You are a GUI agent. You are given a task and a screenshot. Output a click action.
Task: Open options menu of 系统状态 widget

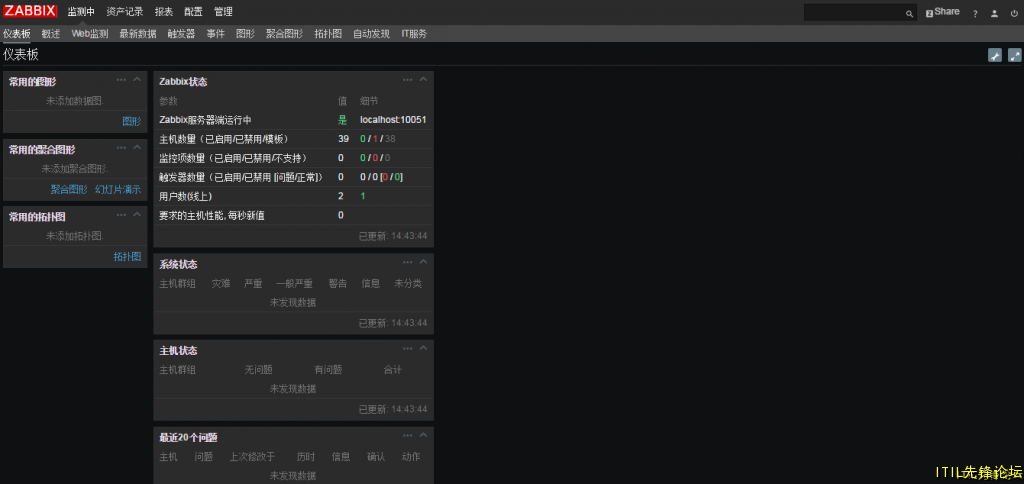pyautogui.click(x=408, y=262)
